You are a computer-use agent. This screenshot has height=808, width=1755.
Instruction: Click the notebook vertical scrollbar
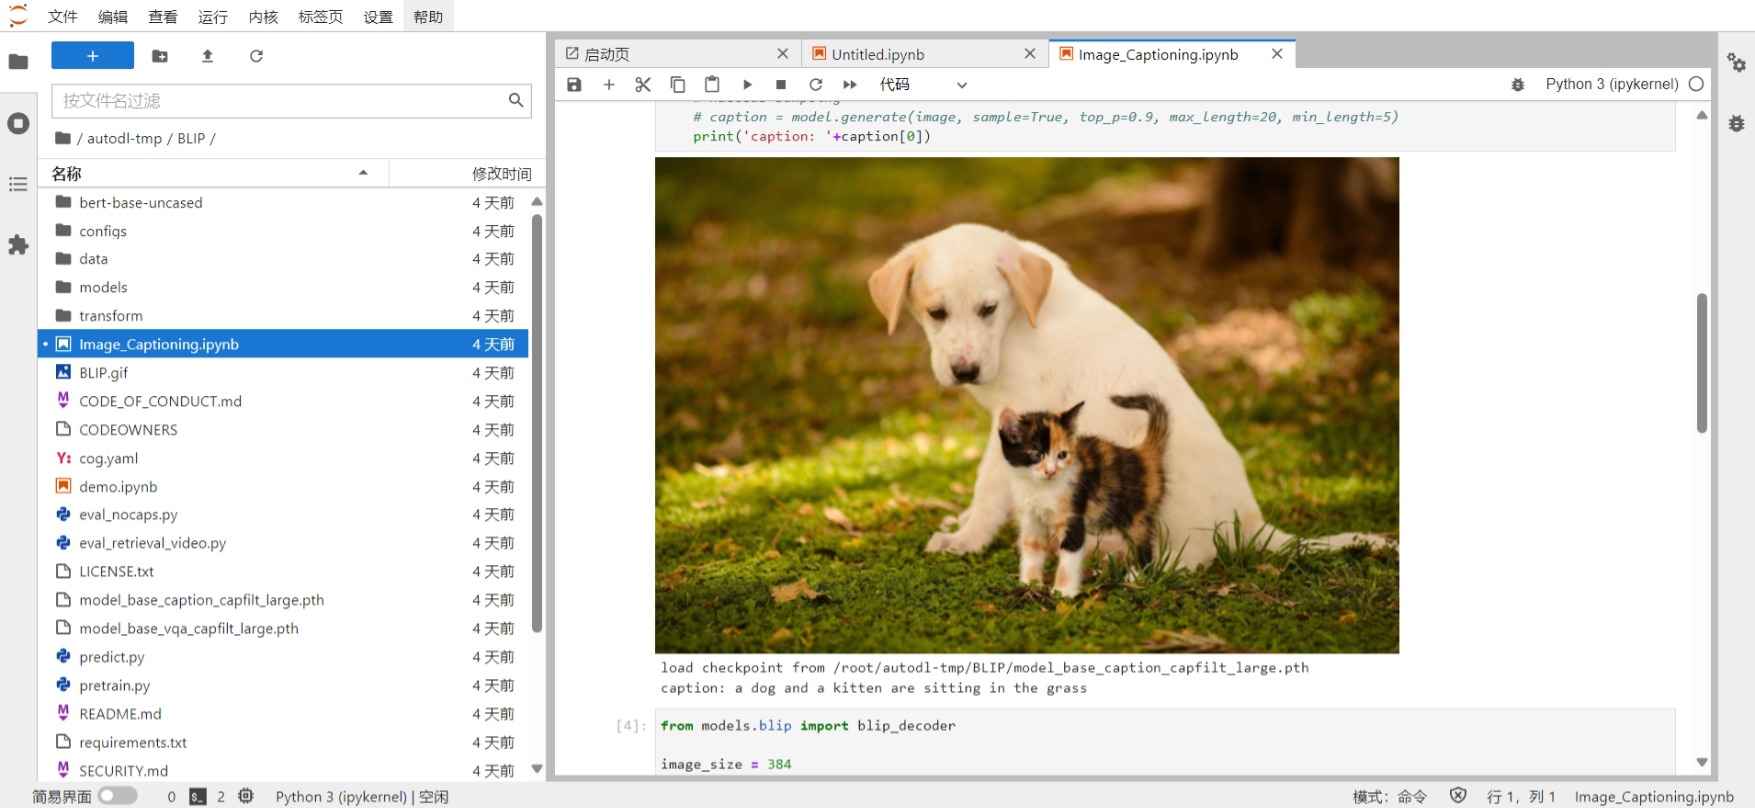coord(1701,362)
